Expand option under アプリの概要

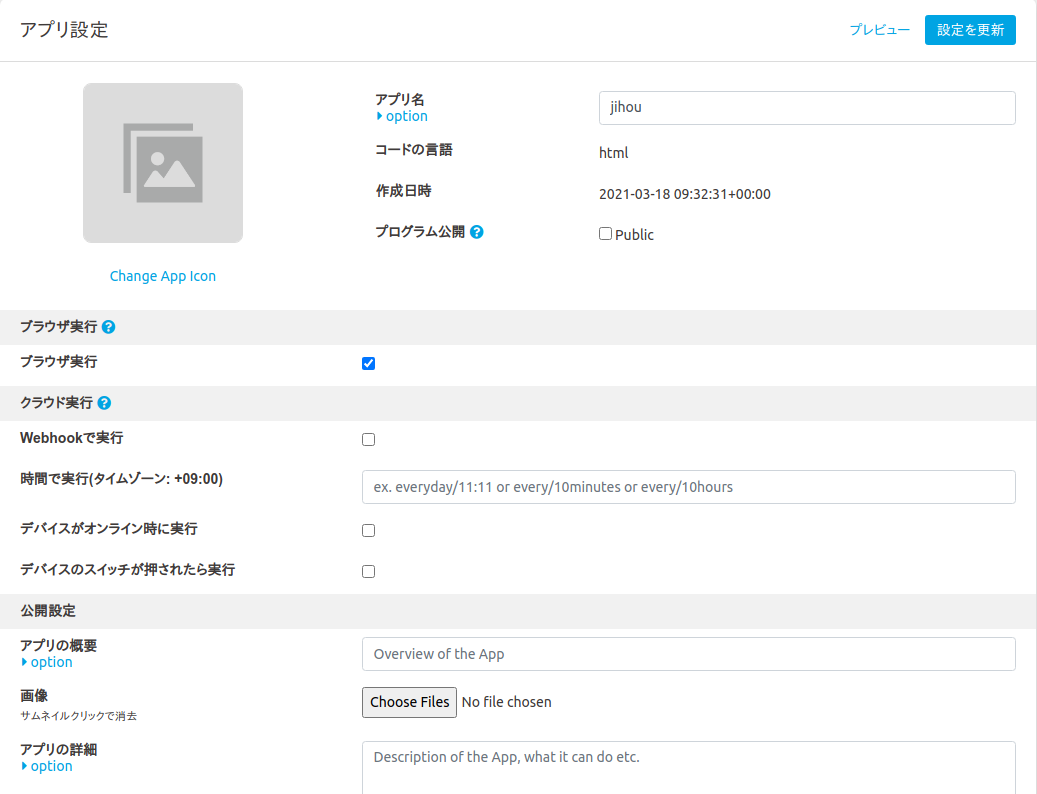click(47, 662)
